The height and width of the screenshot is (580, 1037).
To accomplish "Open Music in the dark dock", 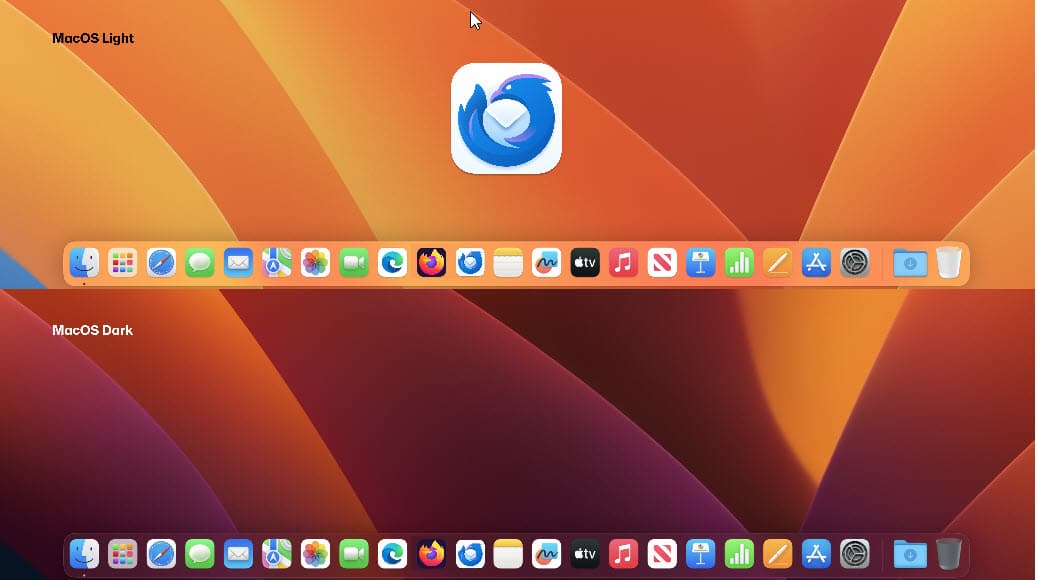I will tap(623, 554).
